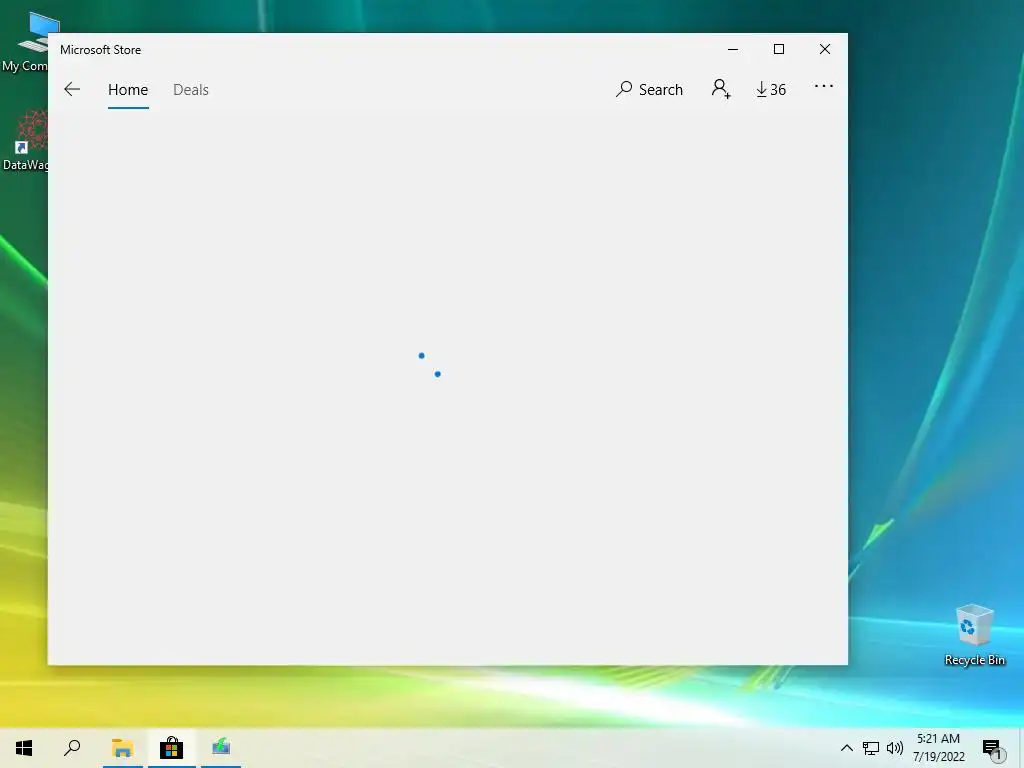
Task: Select the My Computer desktop icon
Action: [25, 43]
